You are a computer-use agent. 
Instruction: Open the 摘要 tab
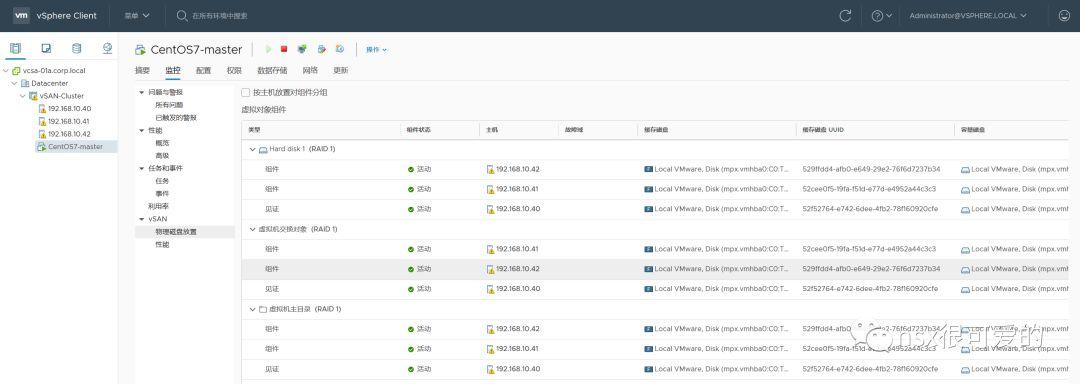pyautogui.click(x=142, y=70)
